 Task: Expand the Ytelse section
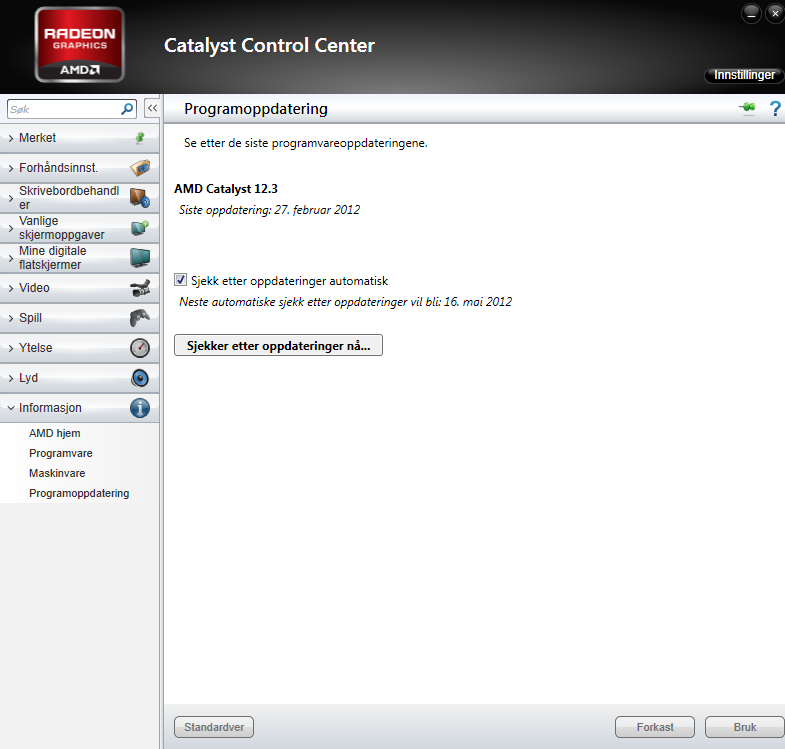point(11,348)
